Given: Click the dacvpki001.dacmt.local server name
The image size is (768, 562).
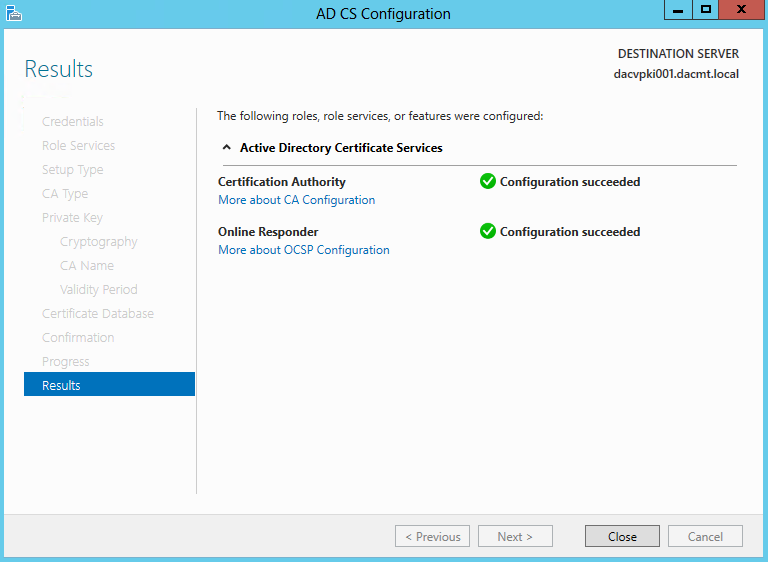Looking at the screenshot, I should pyautogui.click(x=676, y=74).
